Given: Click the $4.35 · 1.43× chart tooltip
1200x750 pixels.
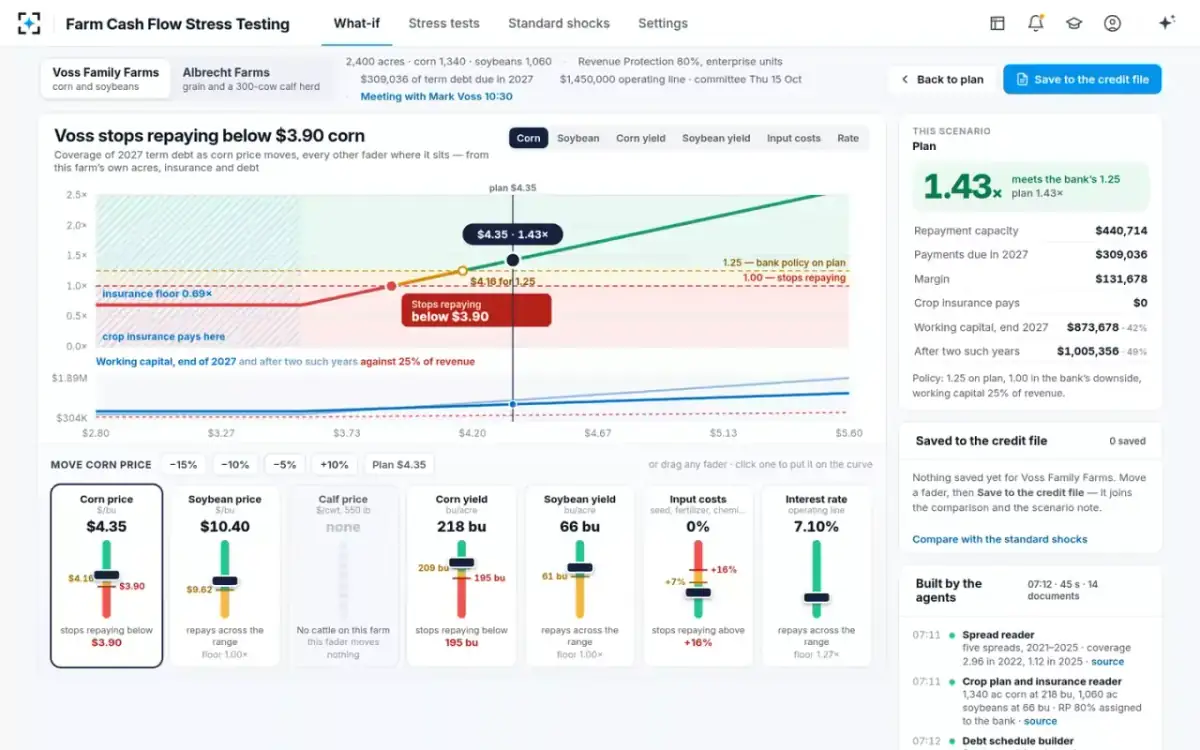Looking at the screenshot, I should click(x=512, y=234).
